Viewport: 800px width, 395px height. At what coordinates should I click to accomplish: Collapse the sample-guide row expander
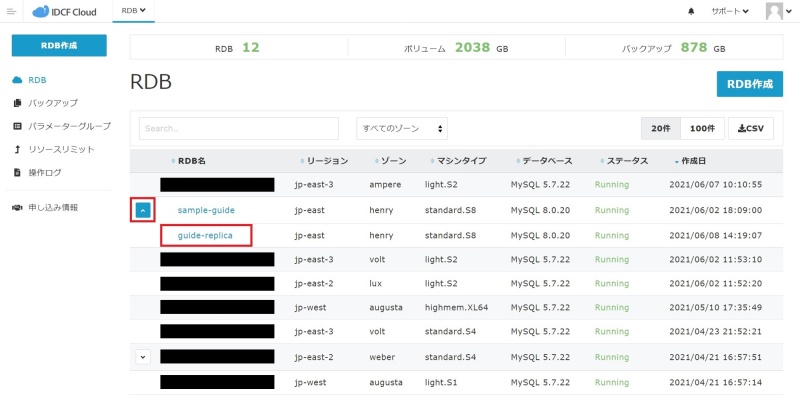(x=143, y=210)
